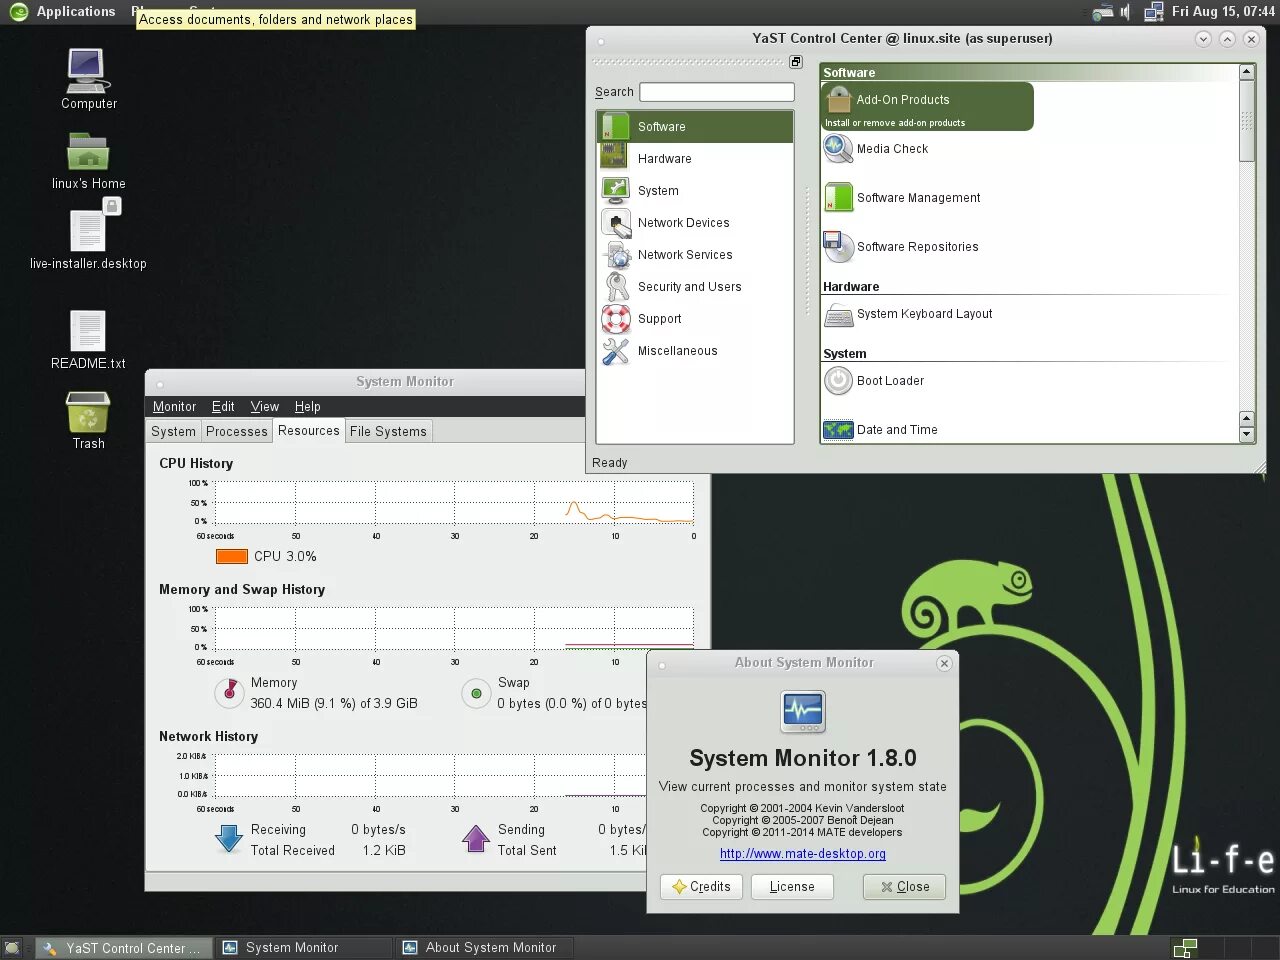Viewport: 1280px width, 960px height.
Task: Launch the Media Check module
Action: [876, 149]
